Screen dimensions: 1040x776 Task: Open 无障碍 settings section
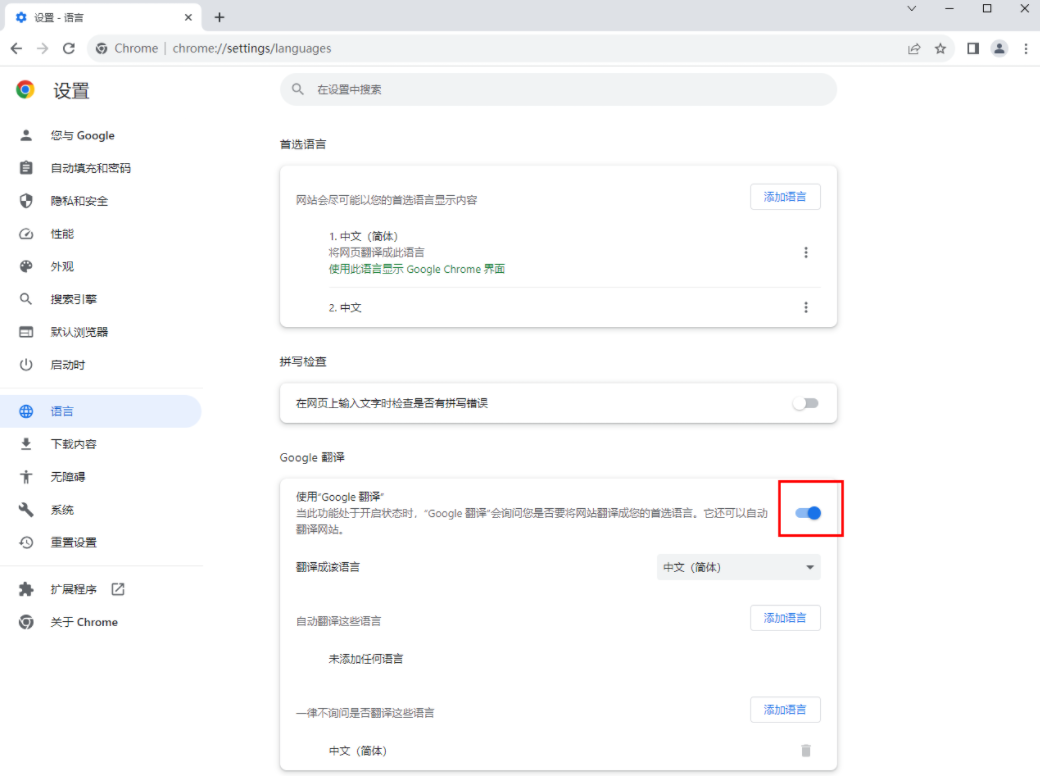(x=101, y=477)
